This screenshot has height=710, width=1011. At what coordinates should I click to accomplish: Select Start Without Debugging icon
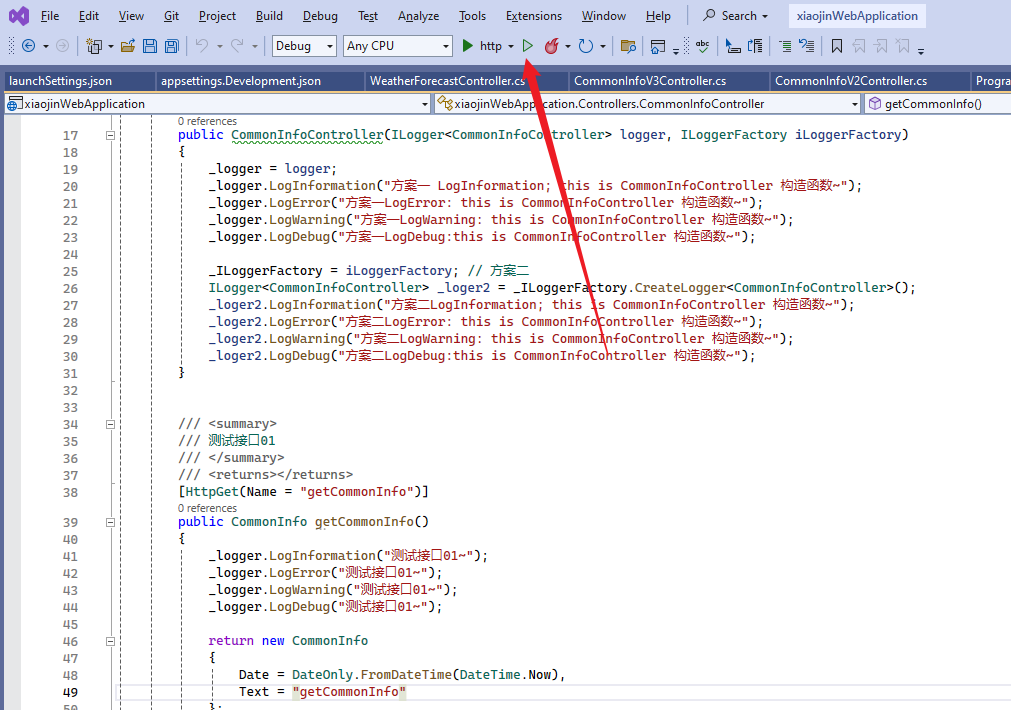point(527,45)
